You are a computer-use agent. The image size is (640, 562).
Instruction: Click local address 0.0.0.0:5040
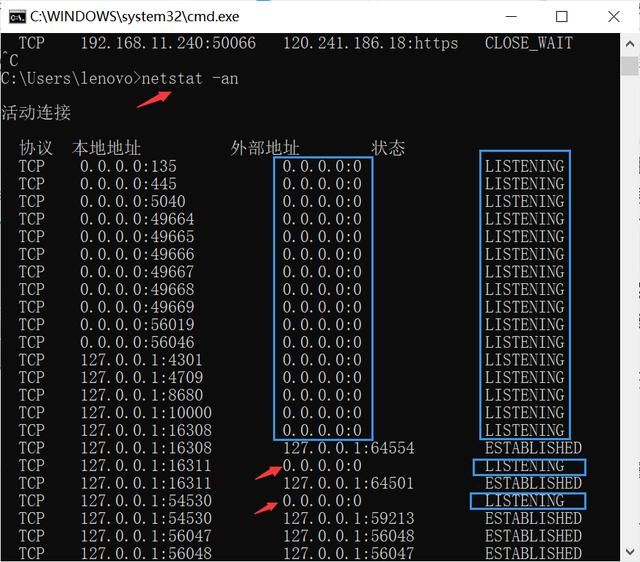[133, 201]
